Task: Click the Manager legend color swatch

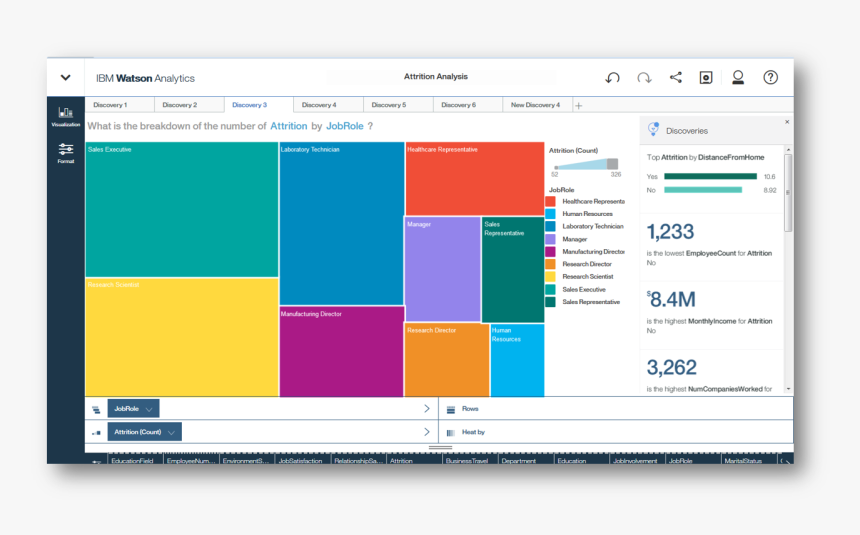Action: 550,239
